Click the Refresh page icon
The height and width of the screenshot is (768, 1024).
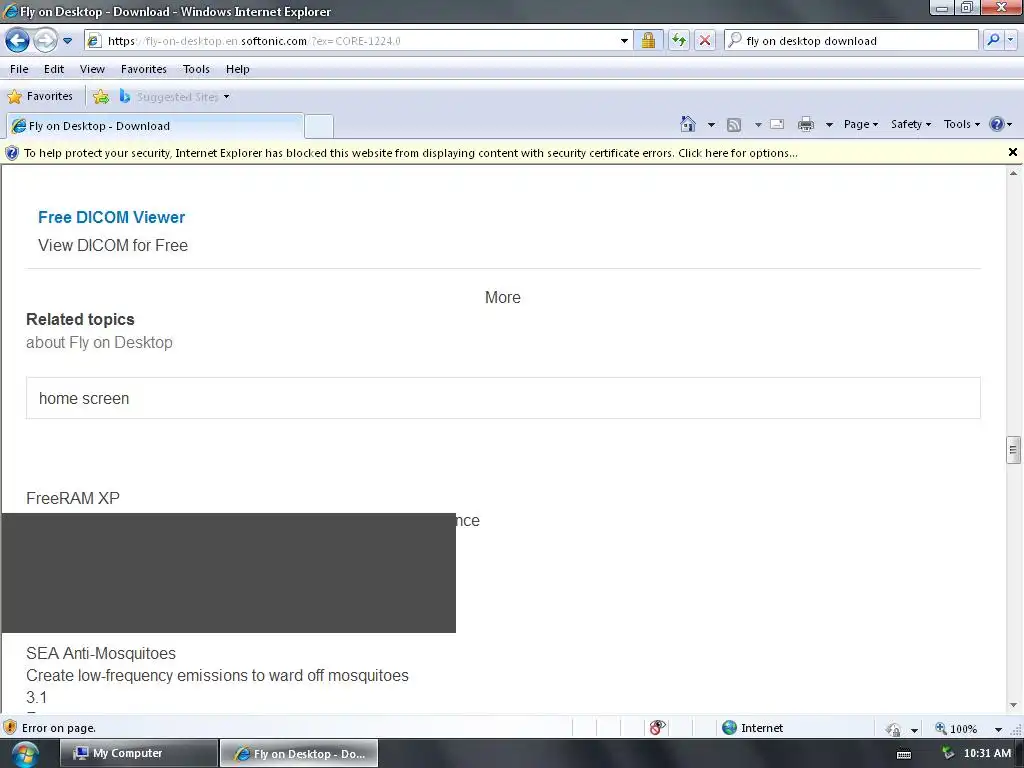click(679, 40)
